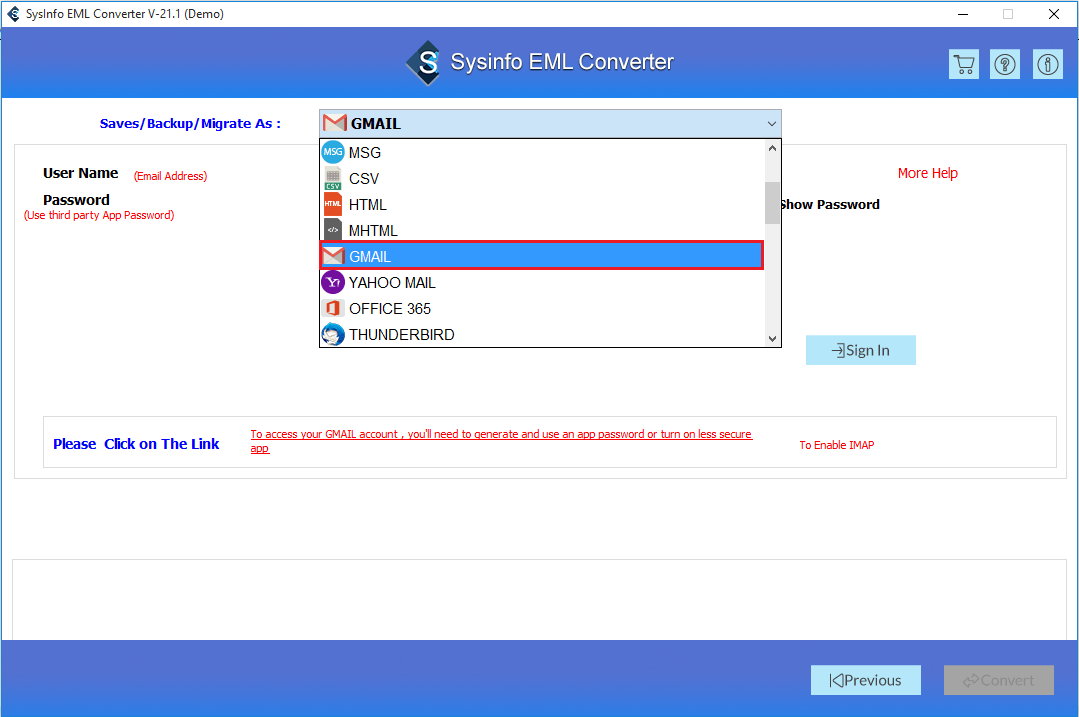This screenshot has height=717, width=1079.
Task: Choose CSV from the format list
Action: click(x=542, y=178)
